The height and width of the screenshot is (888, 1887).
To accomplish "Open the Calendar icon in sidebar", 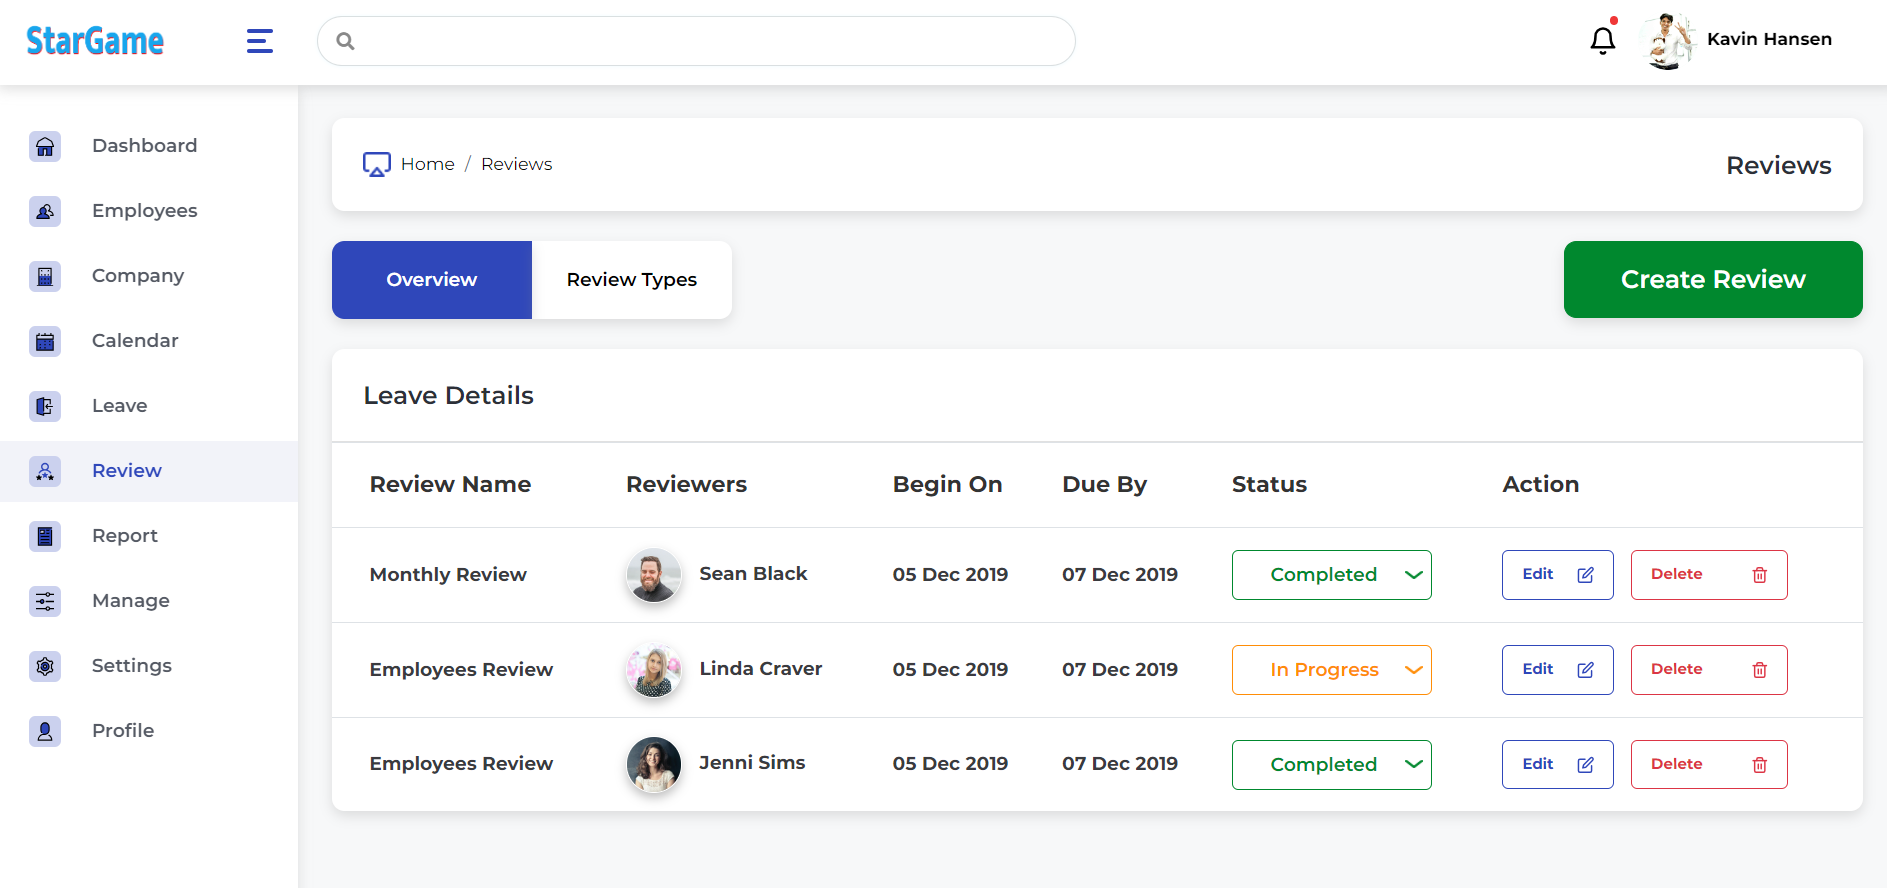I will tap(45, 342).
